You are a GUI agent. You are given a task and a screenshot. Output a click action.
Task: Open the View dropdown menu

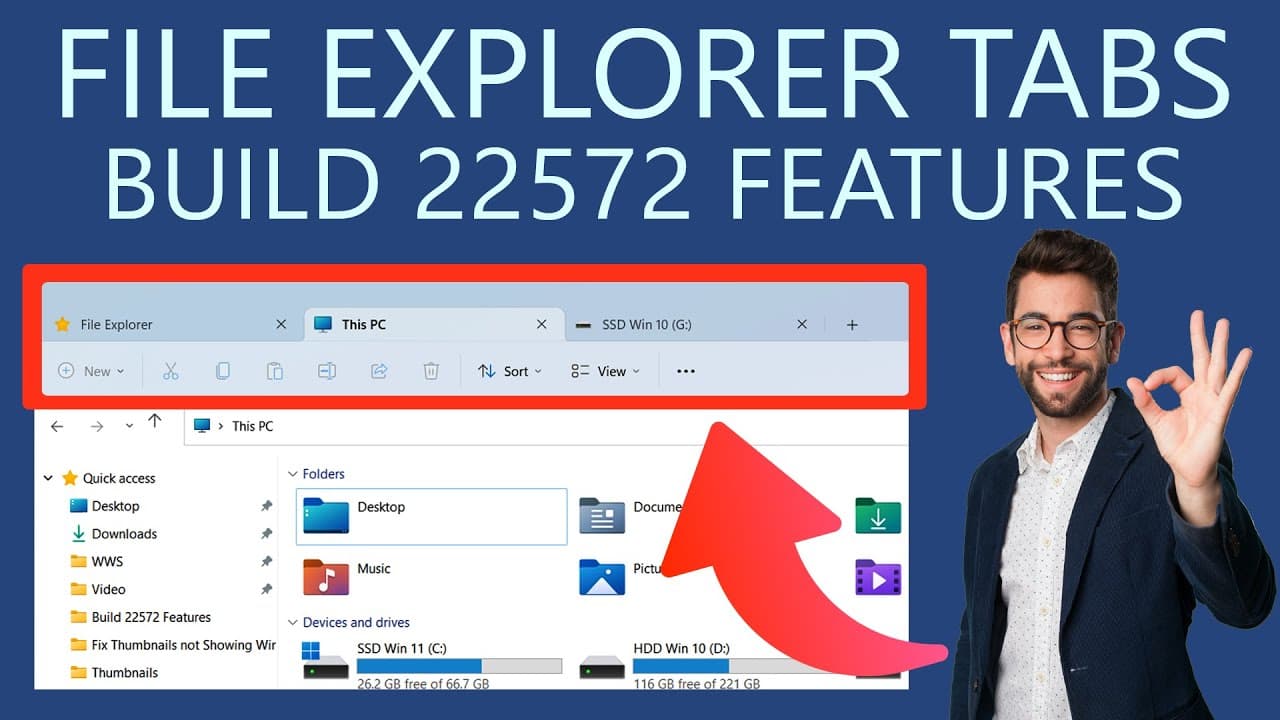[606, 371]
